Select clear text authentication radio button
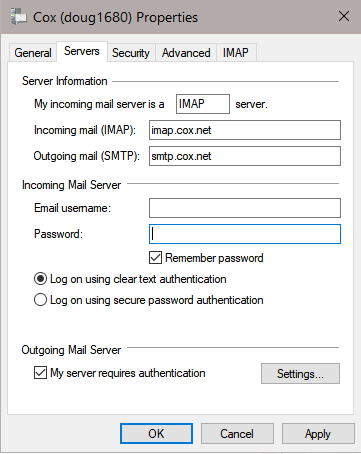361x454 pixels. point(40,279)
